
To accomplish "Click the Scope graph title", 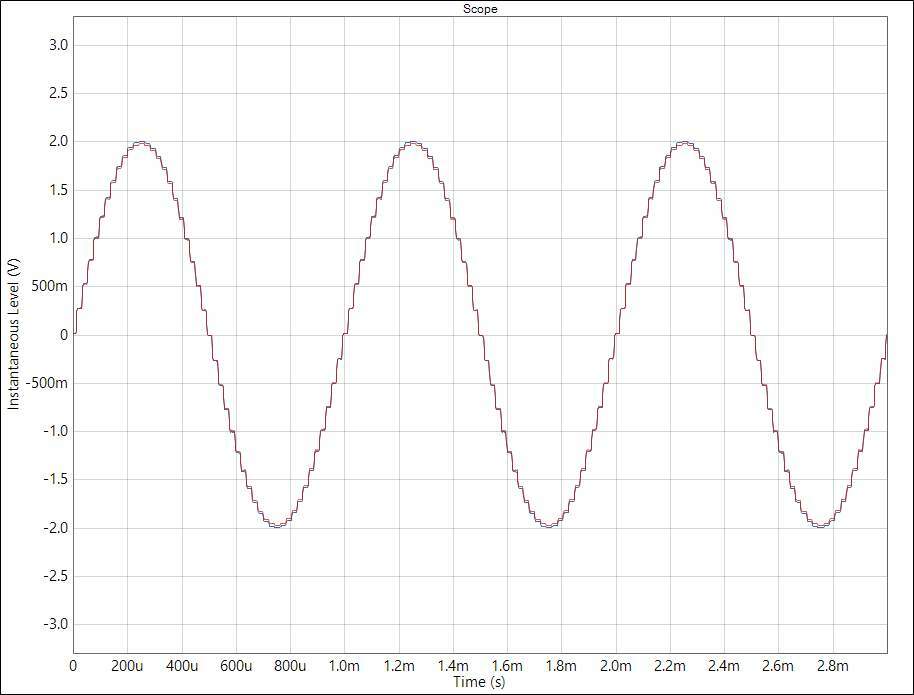I will (x=480, y=9).
